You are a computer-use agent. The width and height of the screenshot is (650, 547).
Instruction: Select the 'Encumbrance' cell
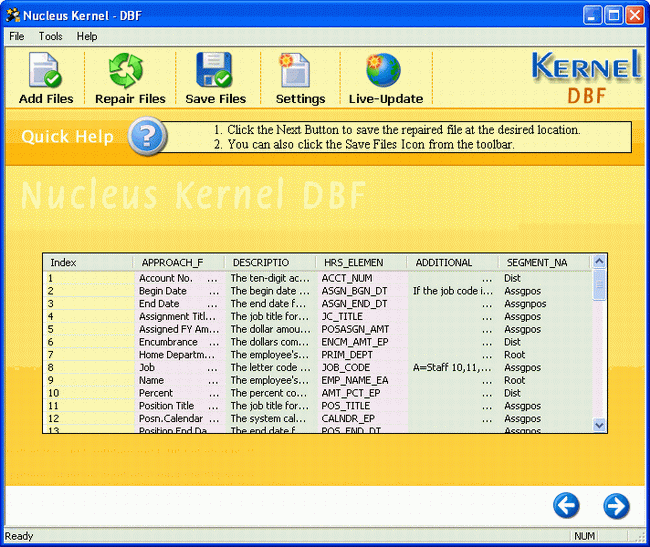pyautogui.click(x=179, y=342)
